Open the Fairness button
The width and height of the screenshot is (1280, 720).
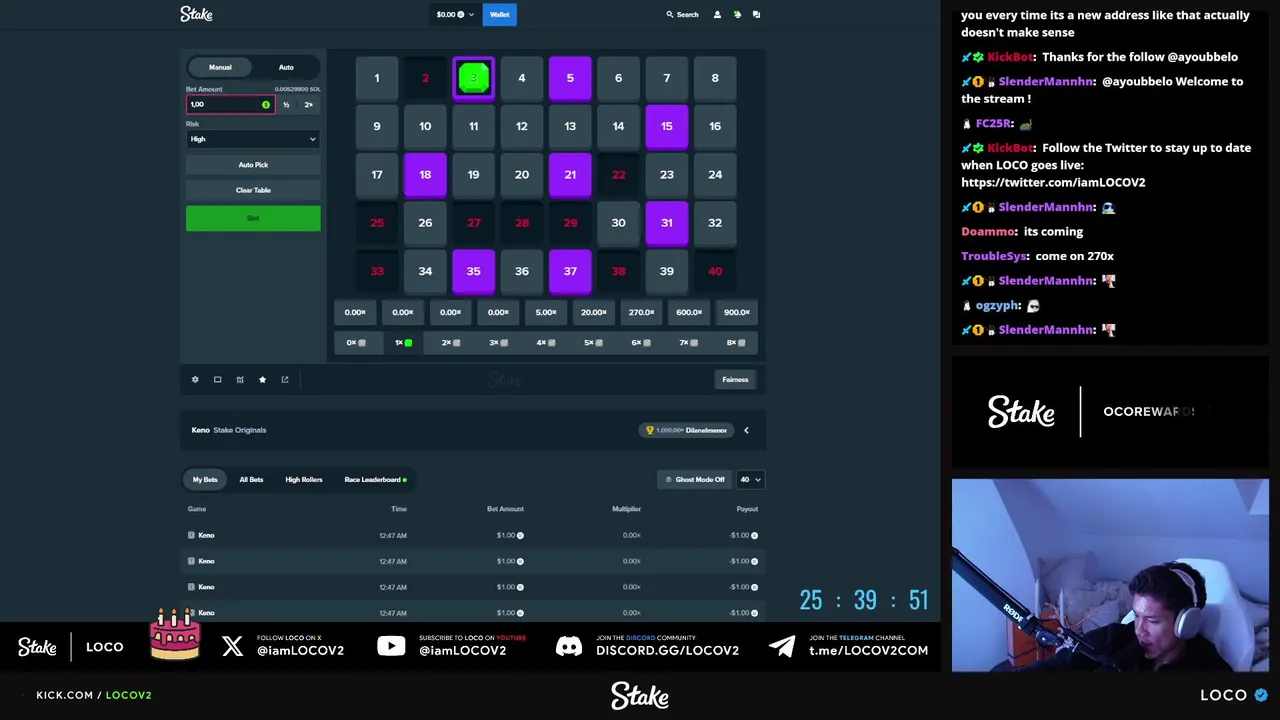point(735,380)
